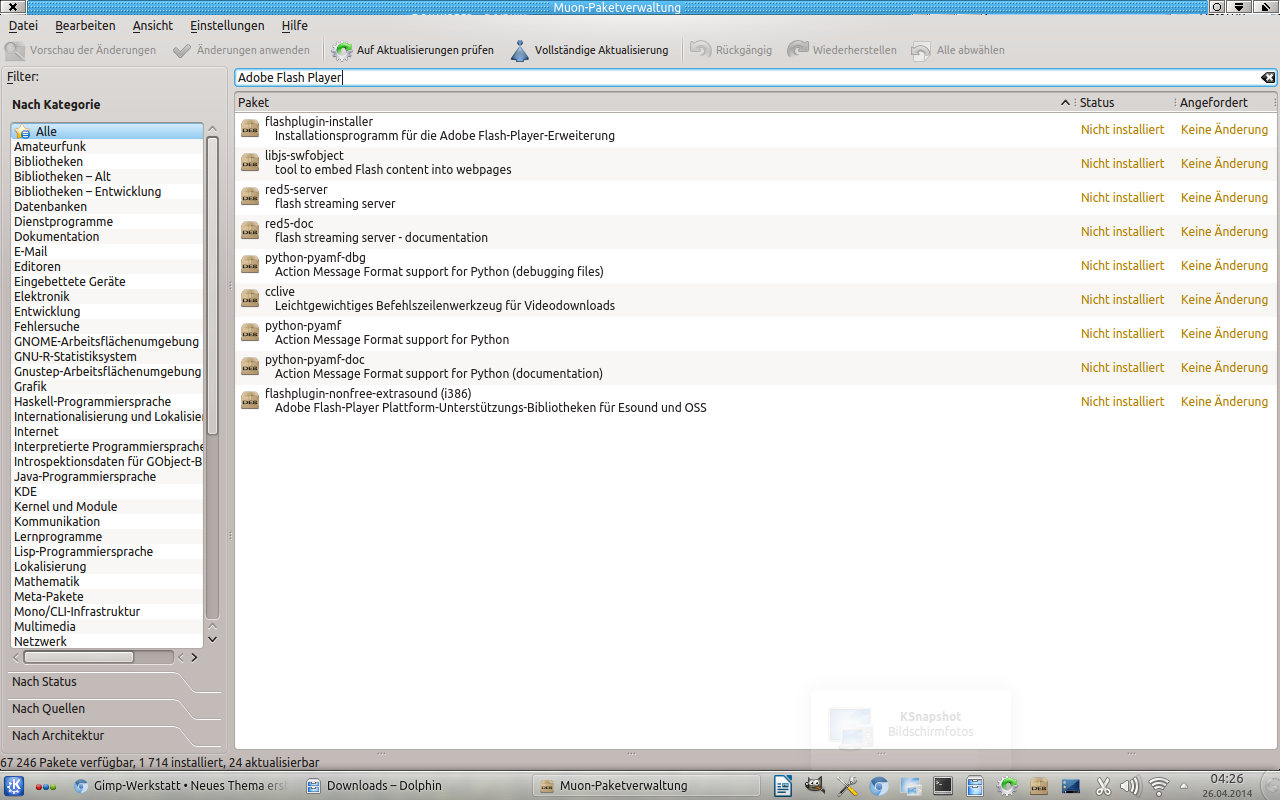Click the DEB icon of libjs-swfobject
Screen dimensions: 1280x800
click(x=250, y=163)
